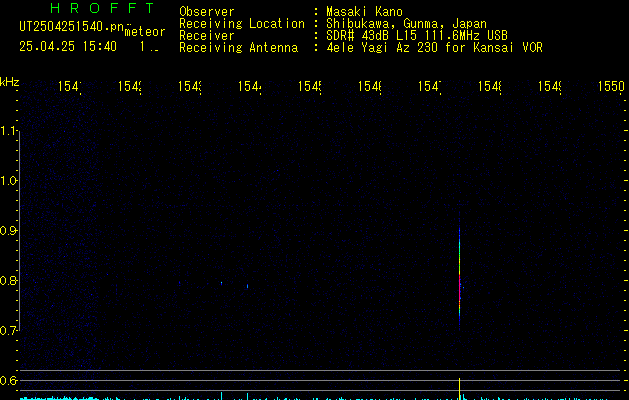Click the 0.8 kHz frequency label
This screenshot has height=400, width=629.
[x=9, y=280]
